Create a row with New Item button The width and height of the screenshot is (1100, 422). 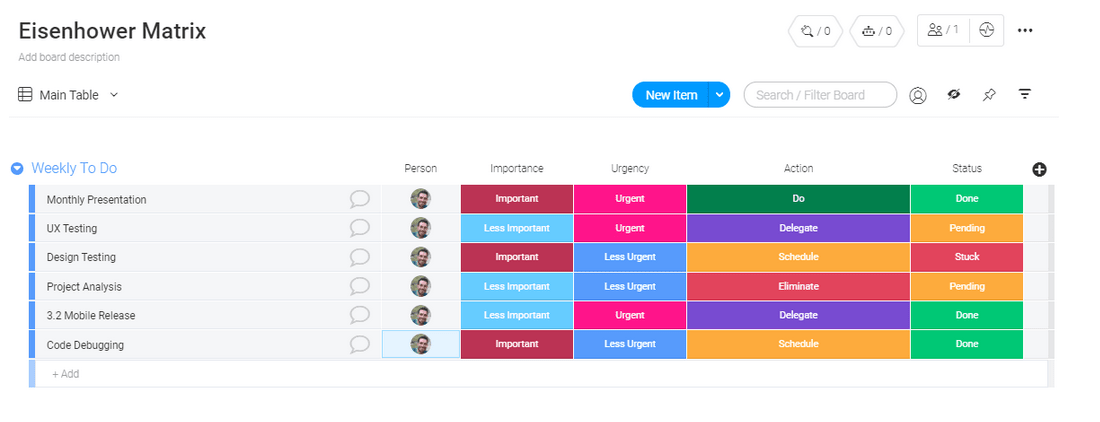coord(671,95)
